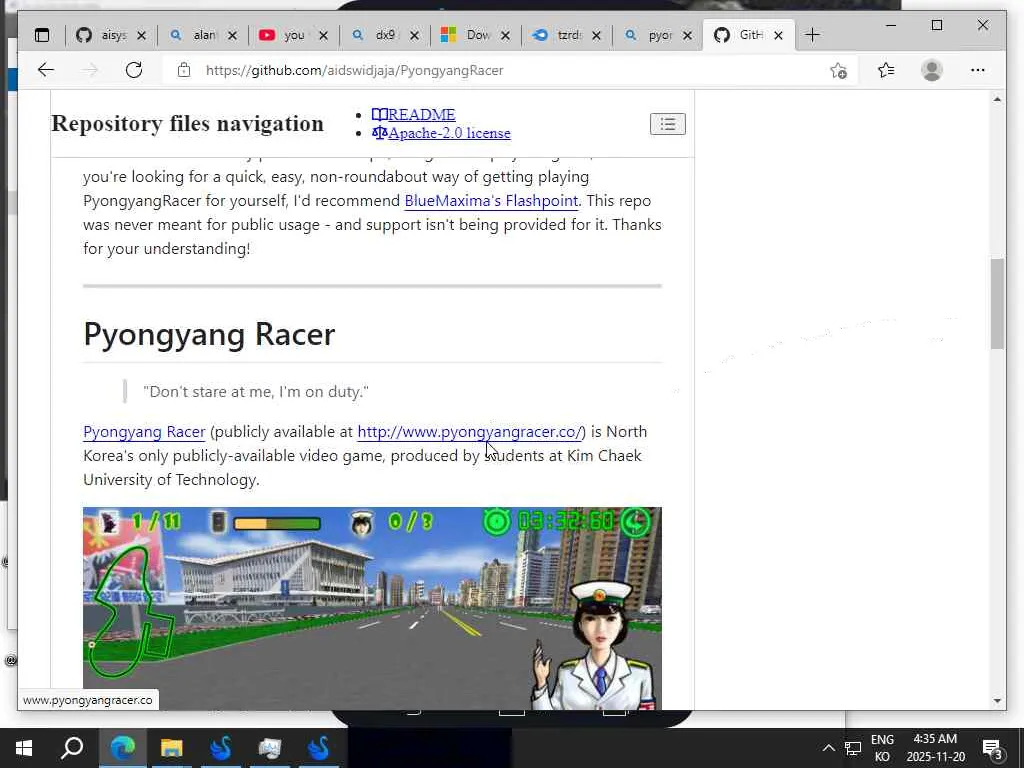Switch to the 'dx9' search tab

pyautogui.click(x=375, y=35)
